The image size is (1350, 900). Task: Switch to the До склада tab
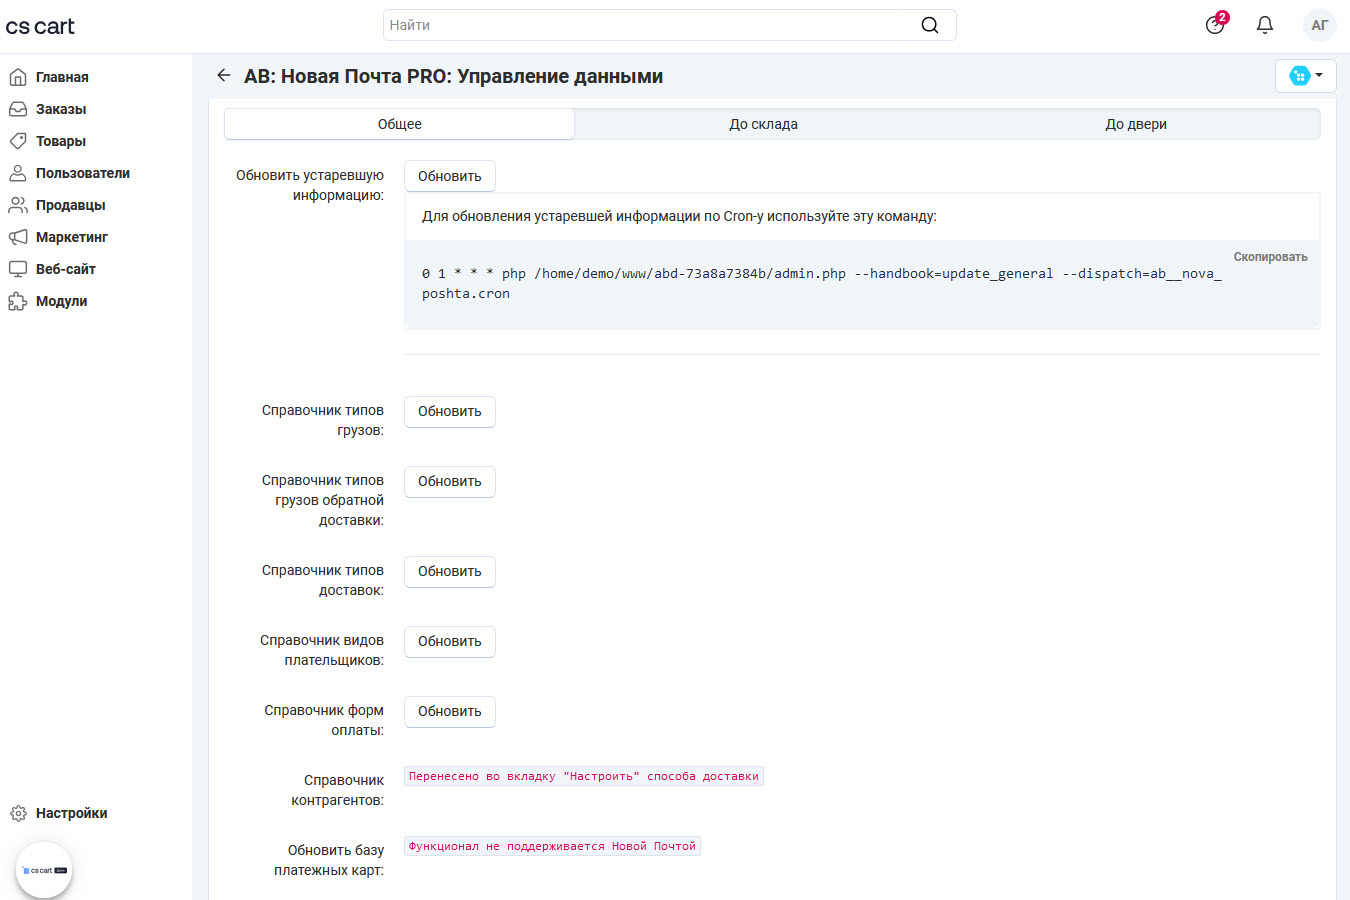(x=763, y=124)
